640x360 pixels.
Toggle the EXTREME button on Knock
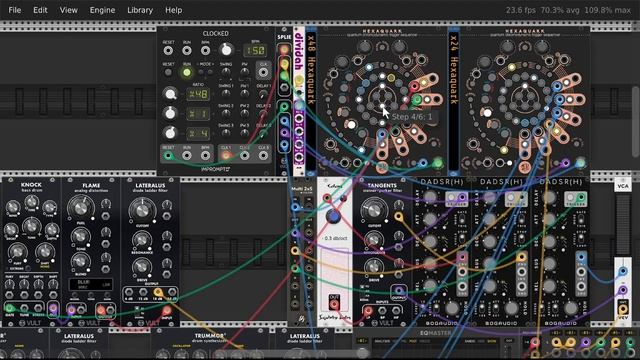click(28, 269)
